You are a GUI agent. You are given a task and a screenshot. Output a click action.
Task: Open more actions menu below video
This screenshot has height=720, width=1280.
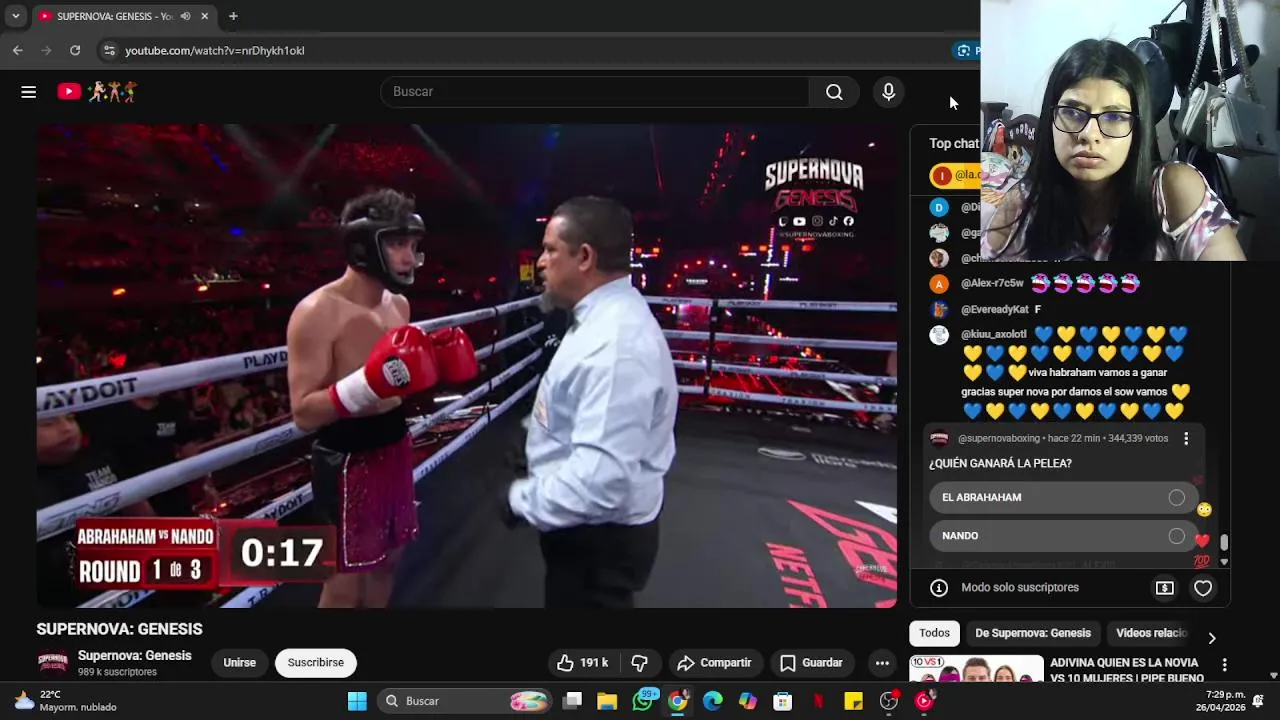(x=882, y=663)
